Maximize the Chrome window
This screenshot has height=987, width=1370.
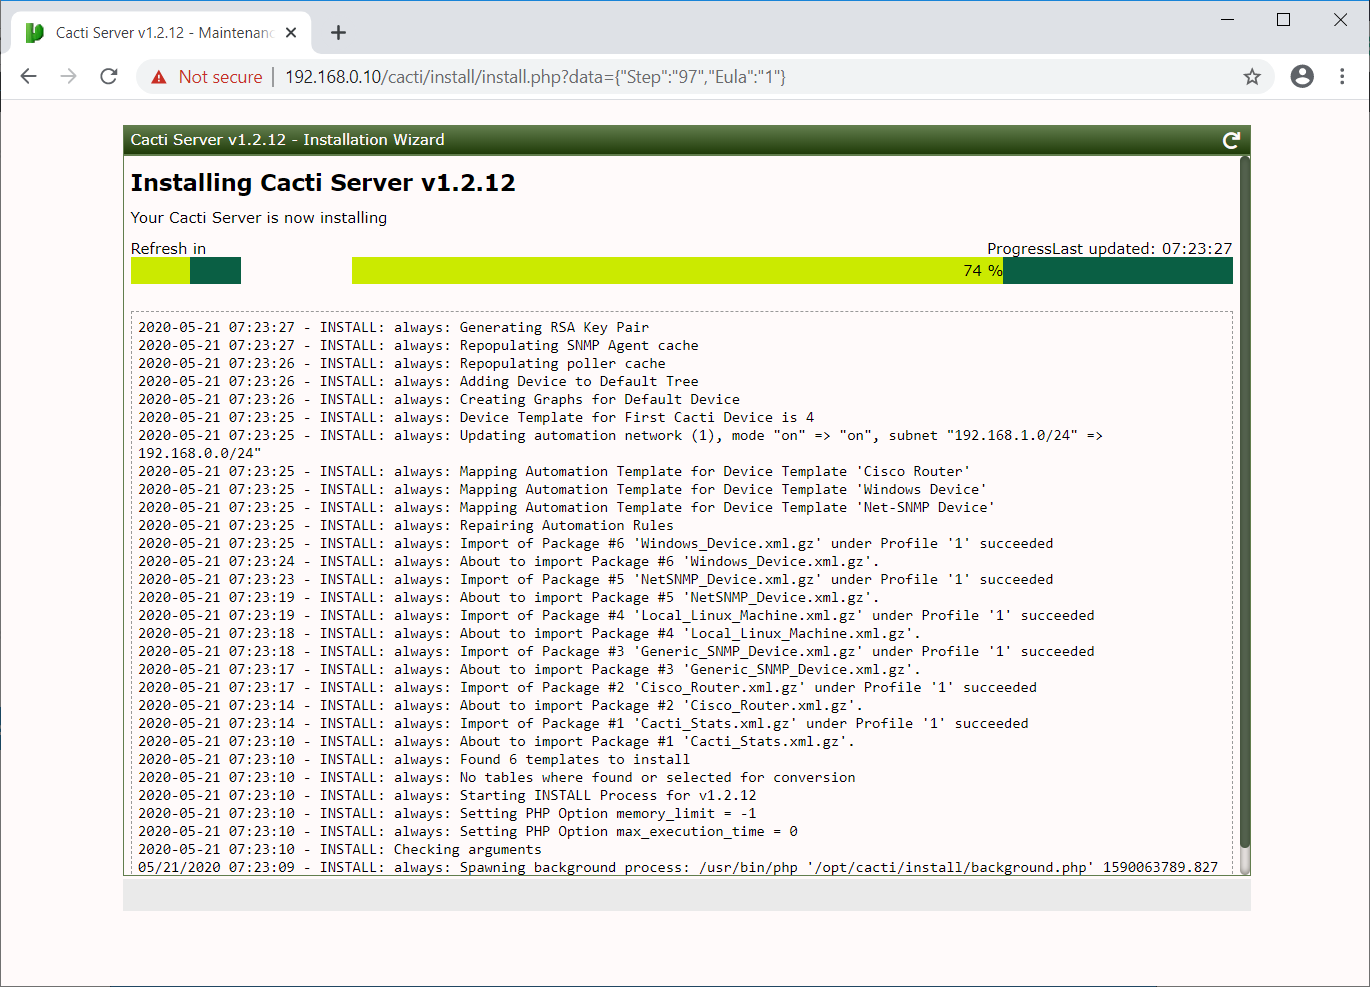pos(1284,19)
